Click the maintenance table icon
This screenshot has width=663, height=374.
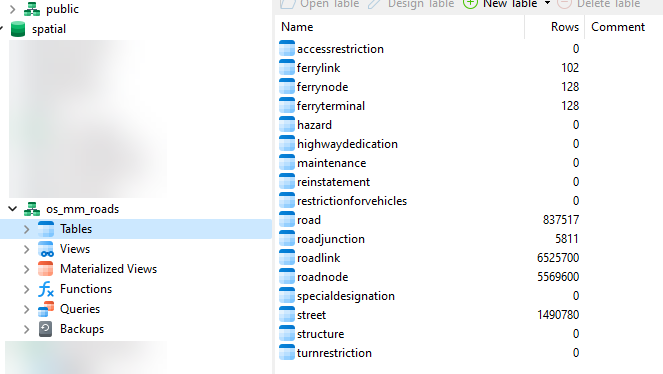pos(287,162)
